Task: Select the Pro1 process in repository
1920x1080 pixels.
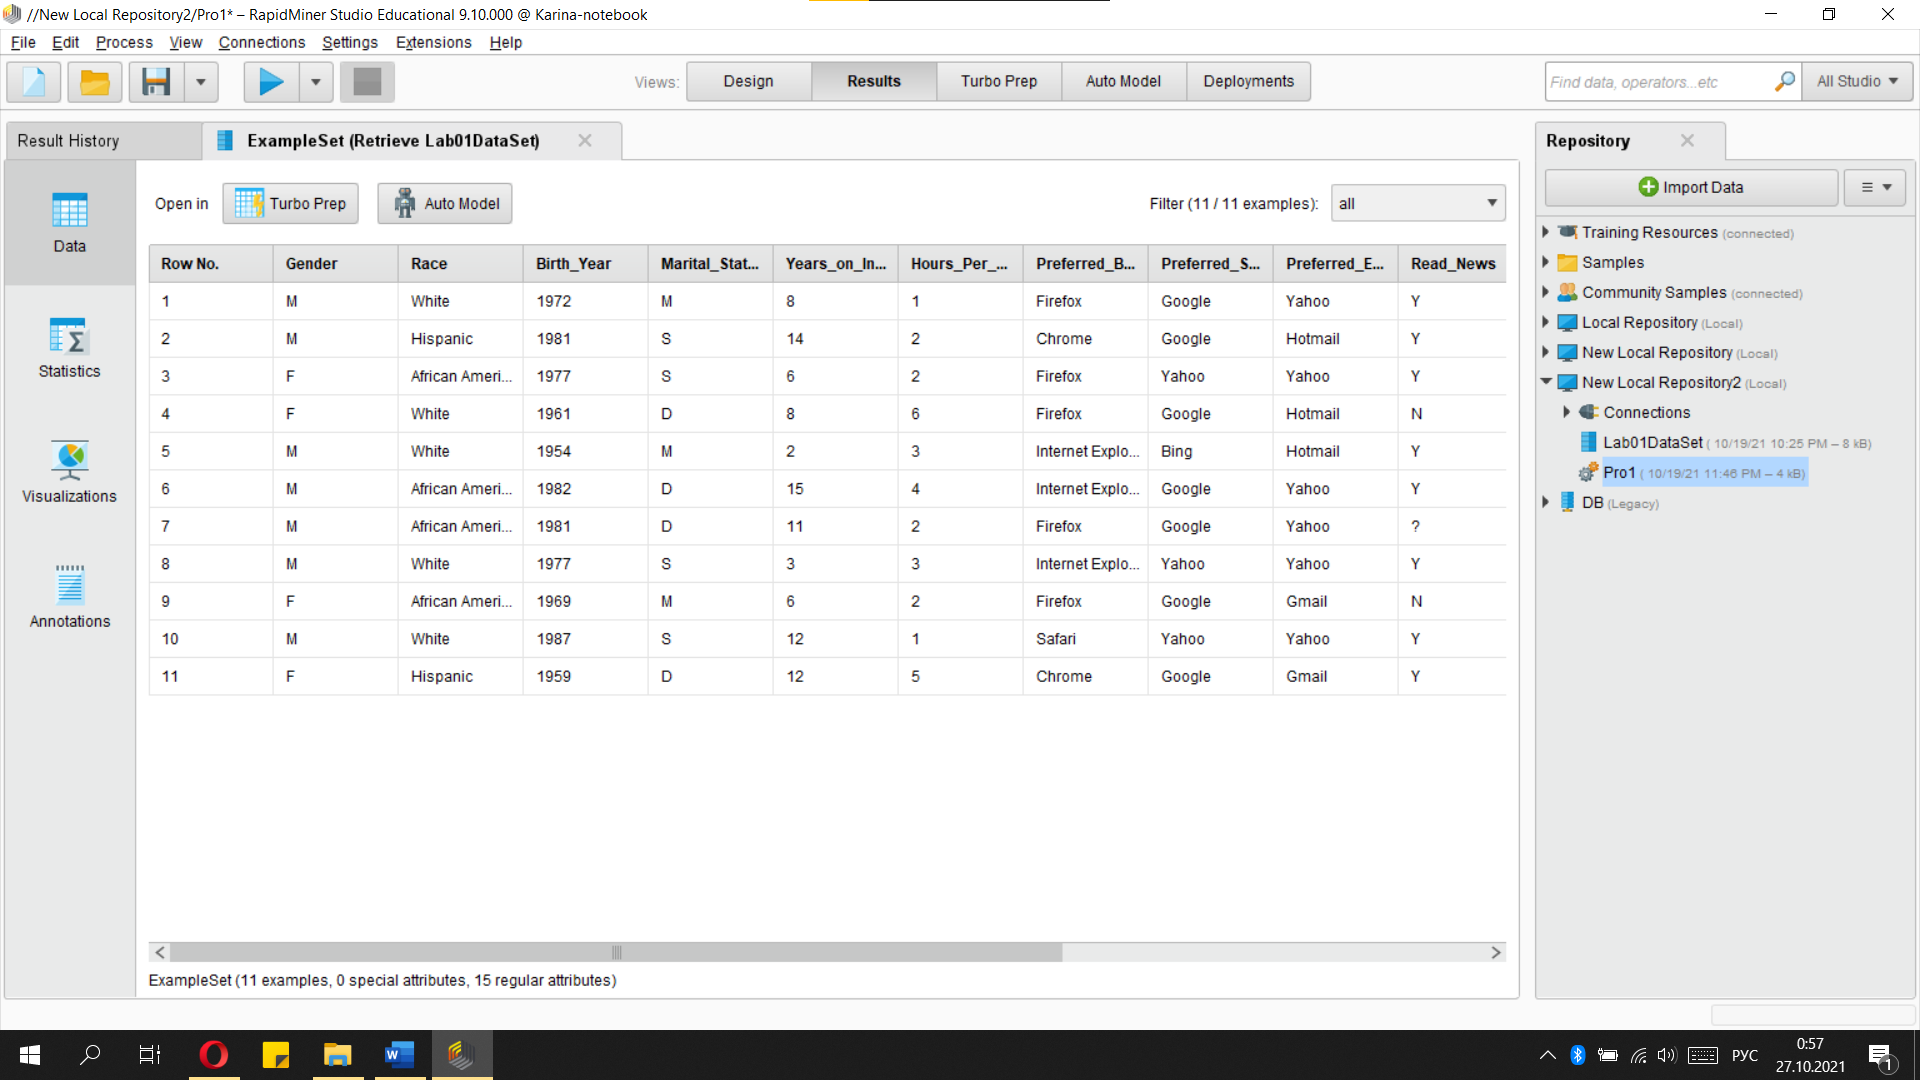Action: [x=1619, y=472]
